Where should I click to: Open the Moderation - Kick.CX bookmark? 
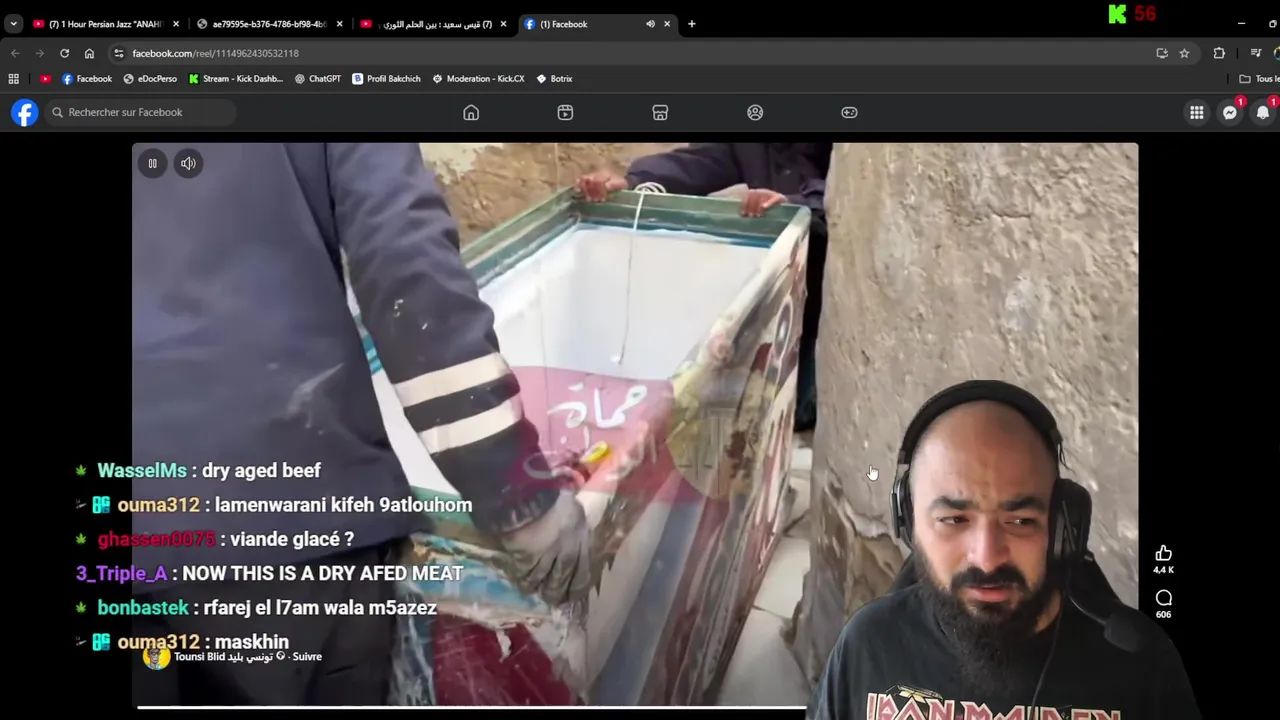[x=478, y=78]
